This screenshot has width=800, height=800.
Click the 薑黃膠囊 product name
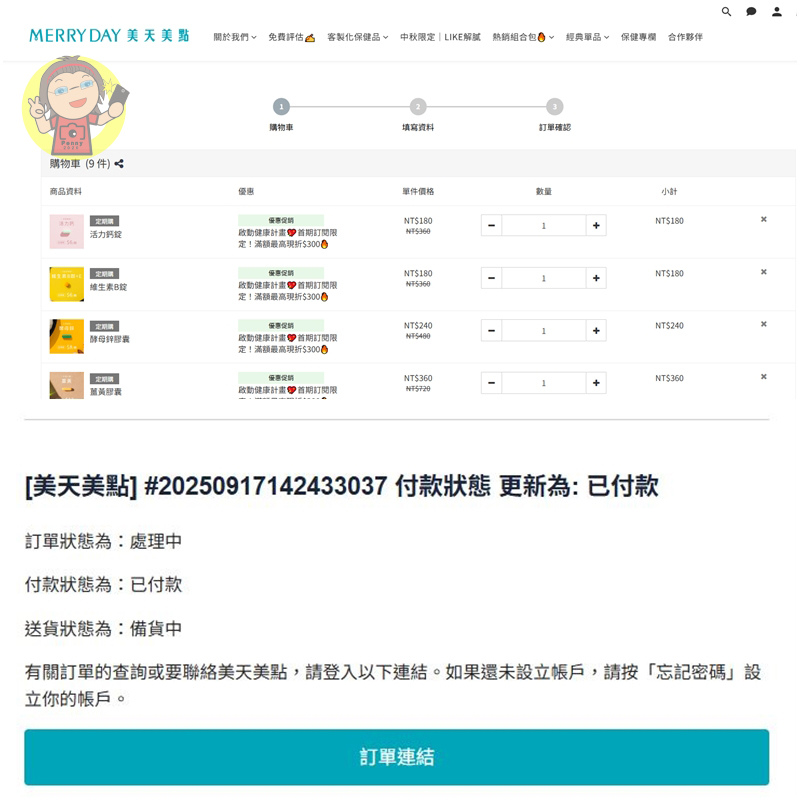click(106, 392)
